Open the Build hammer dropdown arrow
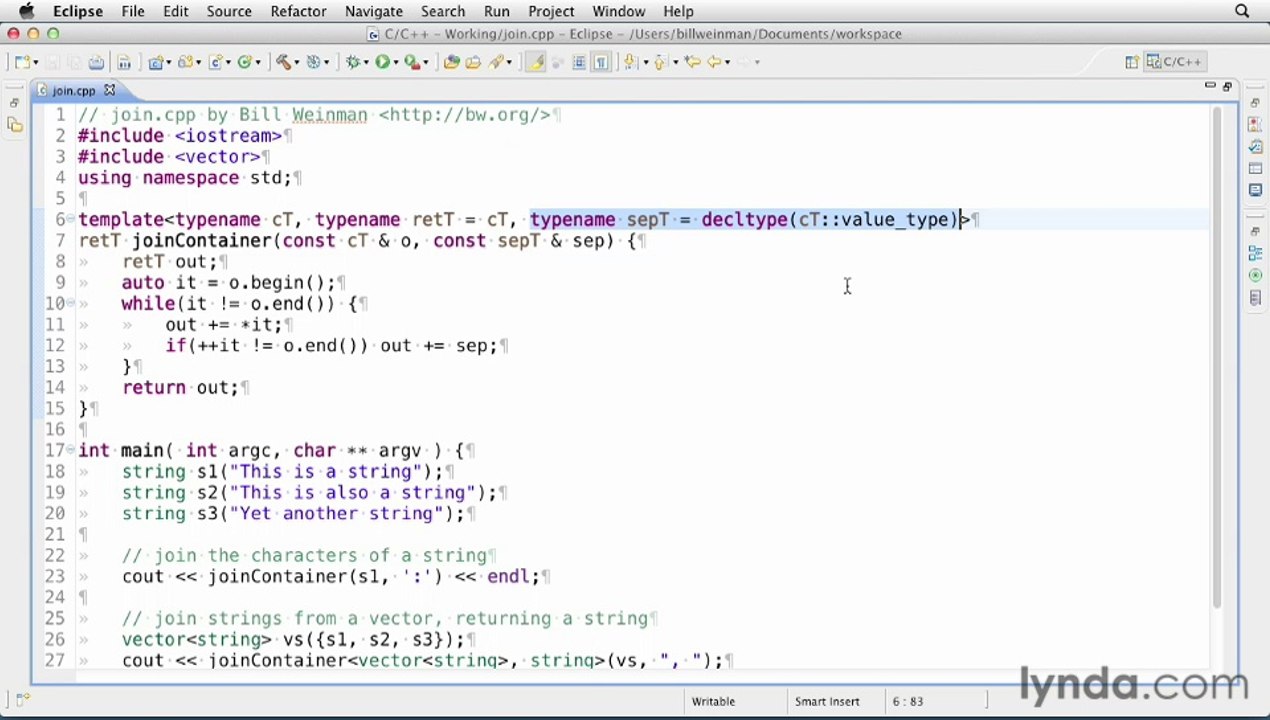This screenshot has height=720, width=1270. tap(297, 62)
